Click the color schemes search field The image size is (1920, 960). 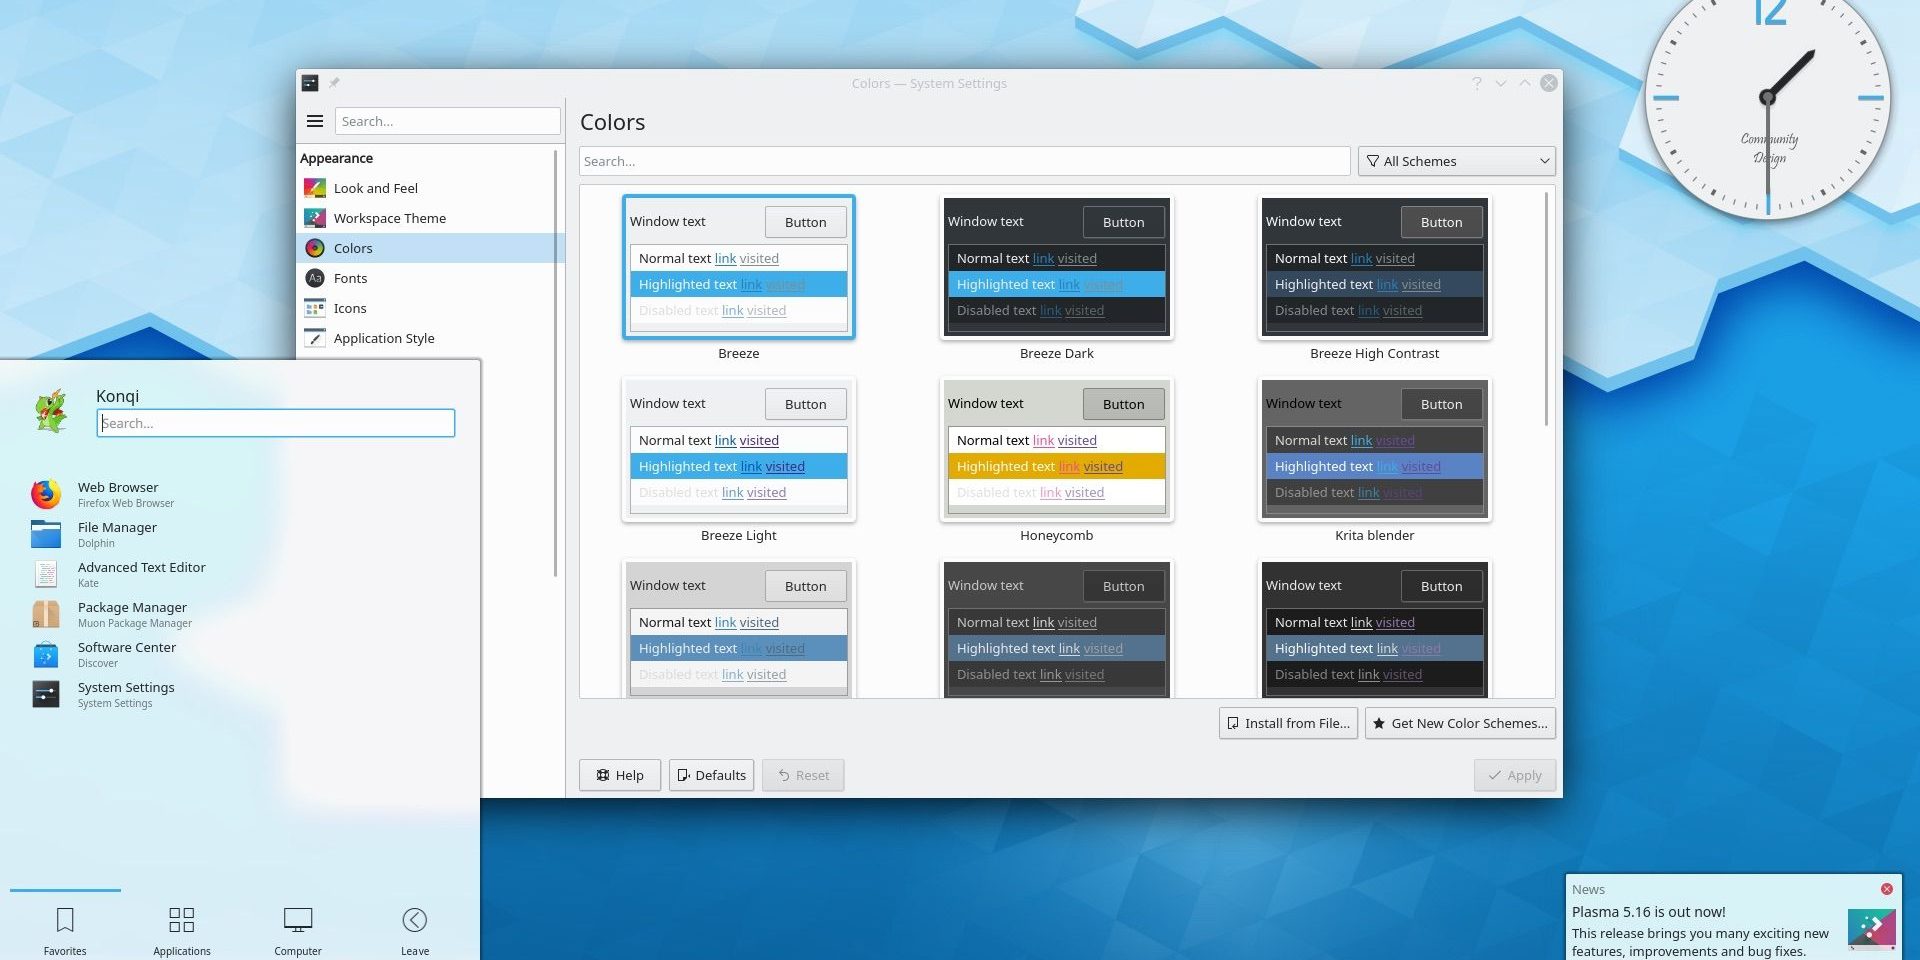tap(964, 161)
